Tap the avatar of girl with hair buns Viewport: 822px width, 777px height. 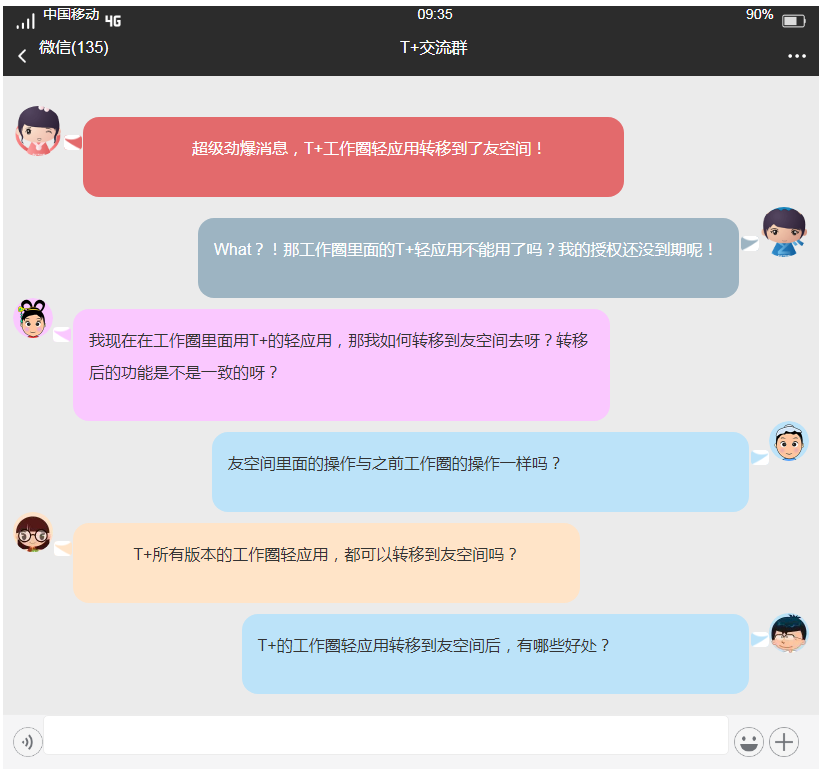(32, 319)
